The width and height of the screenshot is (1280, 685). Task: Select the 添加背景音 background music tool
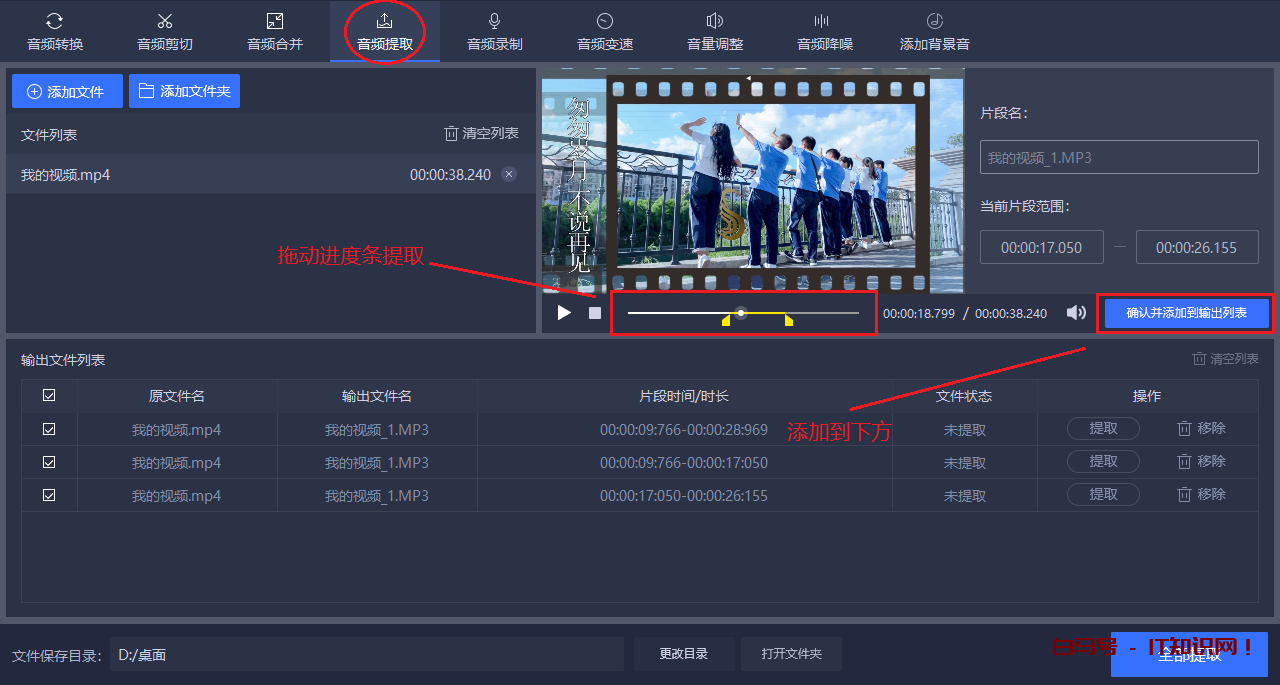pyautogui.click(x=935, y=32)
